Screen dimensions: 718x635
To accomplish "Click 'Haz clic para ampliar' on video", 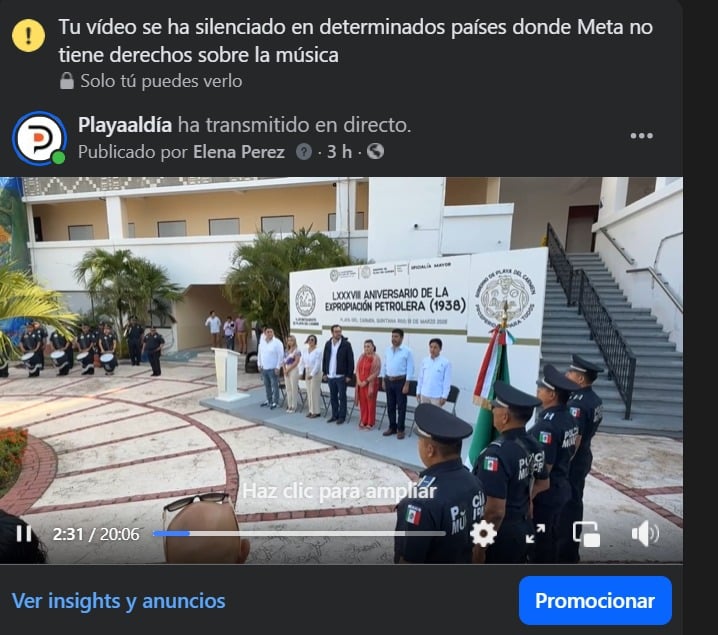I will [339, 491].
